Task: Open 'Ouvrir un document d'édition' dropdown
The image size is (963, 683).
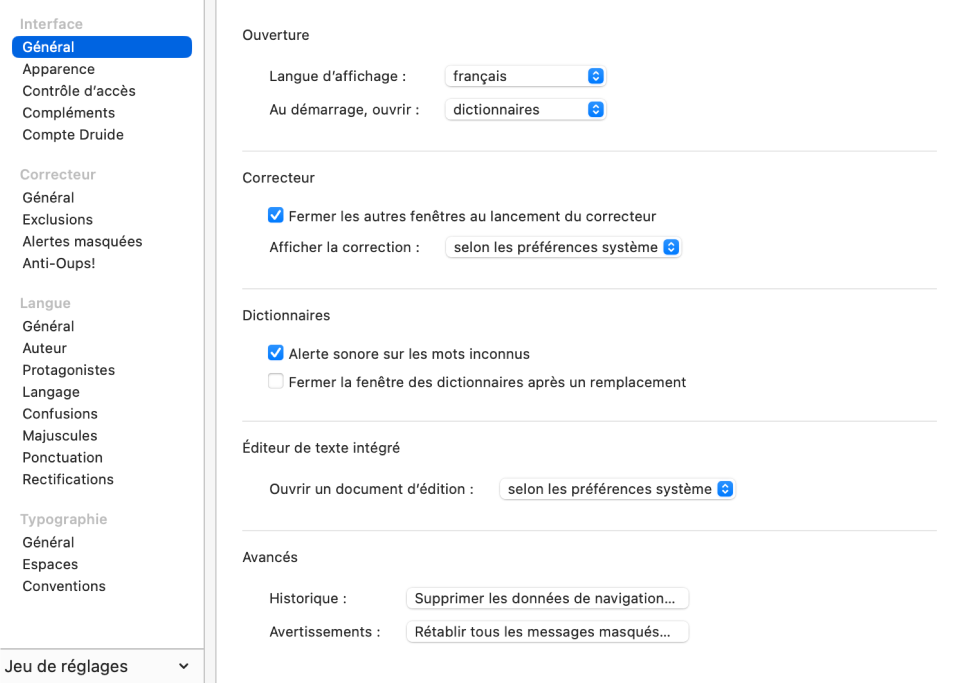Action: pyautogui.click(x=617, y=490)
